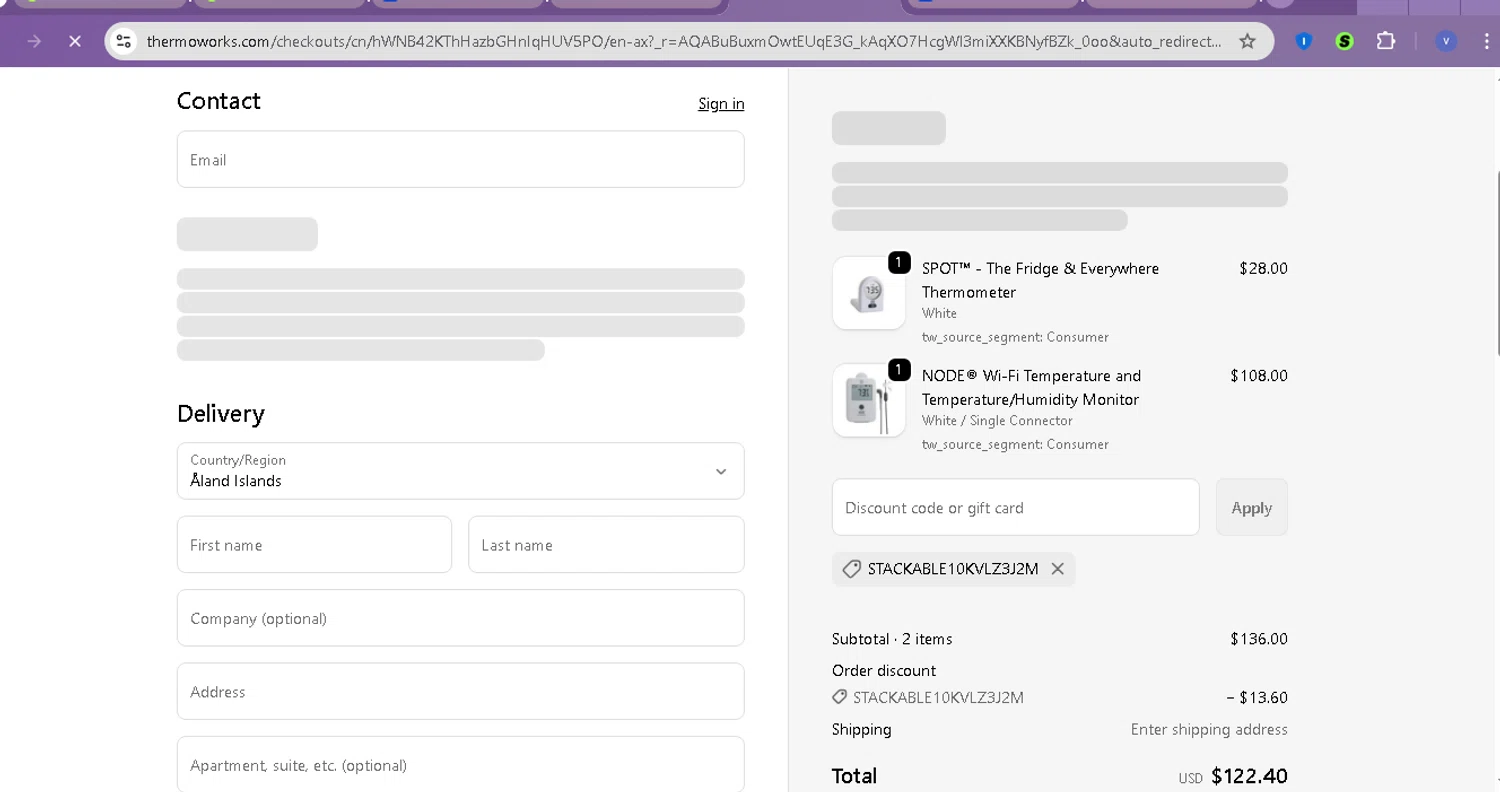Focus the Company (optional) field

[460, 618]
